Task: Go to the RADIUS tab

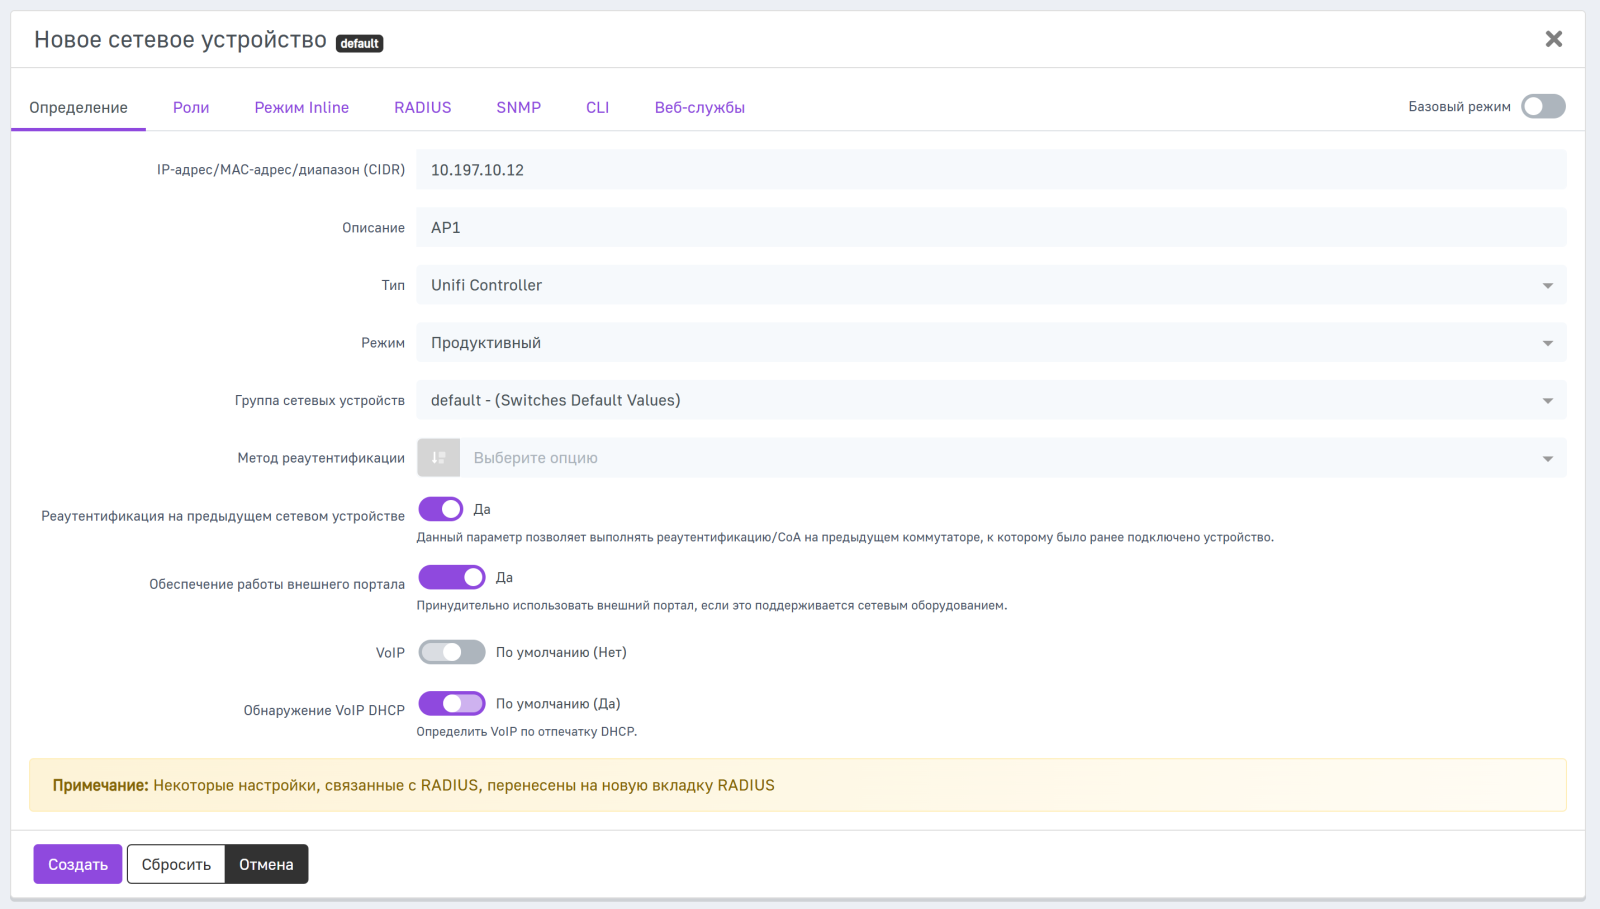Action: coord(422,108)
